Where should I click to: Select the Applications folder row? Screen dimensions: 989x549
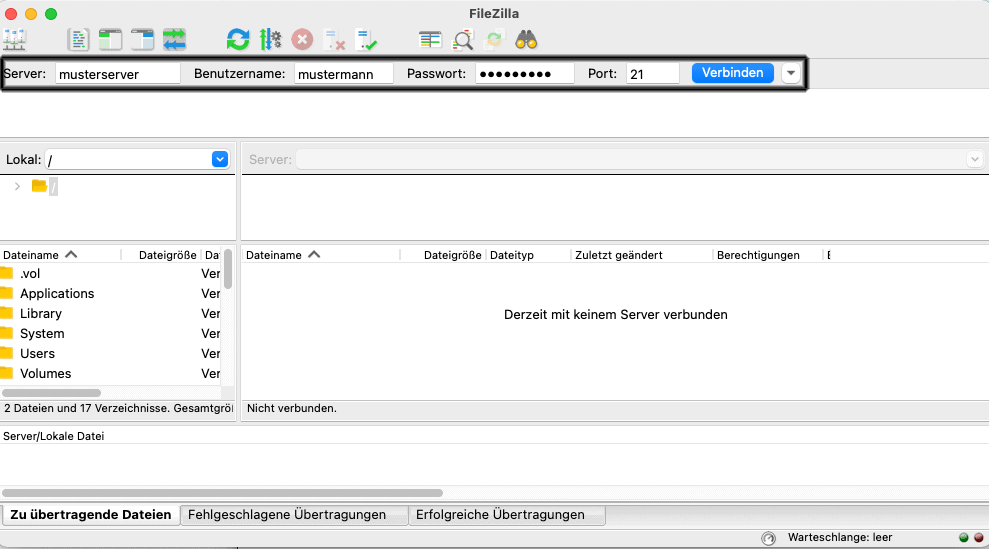pyautogui.click(x=111, y=293)
